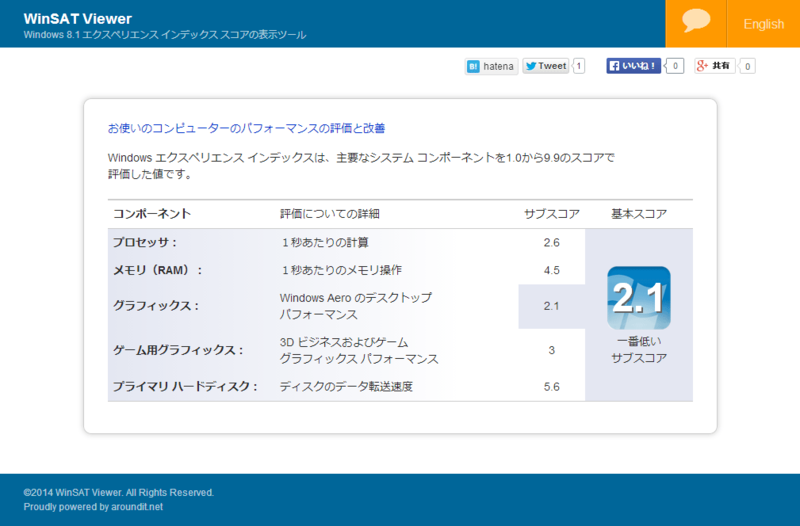
Task: Select the メモリ（RAM） row label
Action: pos(157,270)
